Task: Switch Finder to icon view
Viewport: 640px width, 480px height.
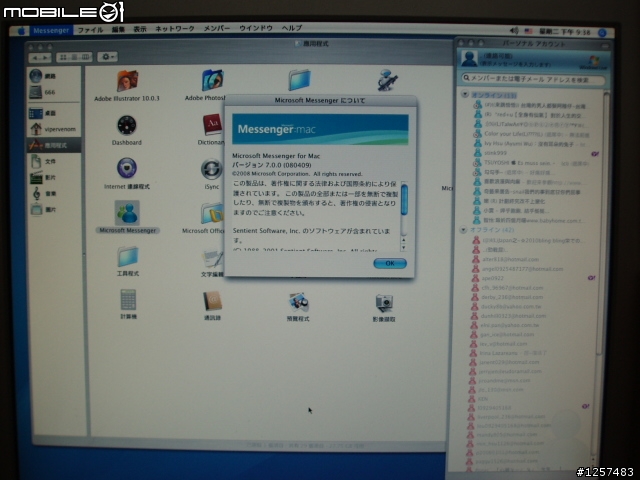Action: coord(63,57)
